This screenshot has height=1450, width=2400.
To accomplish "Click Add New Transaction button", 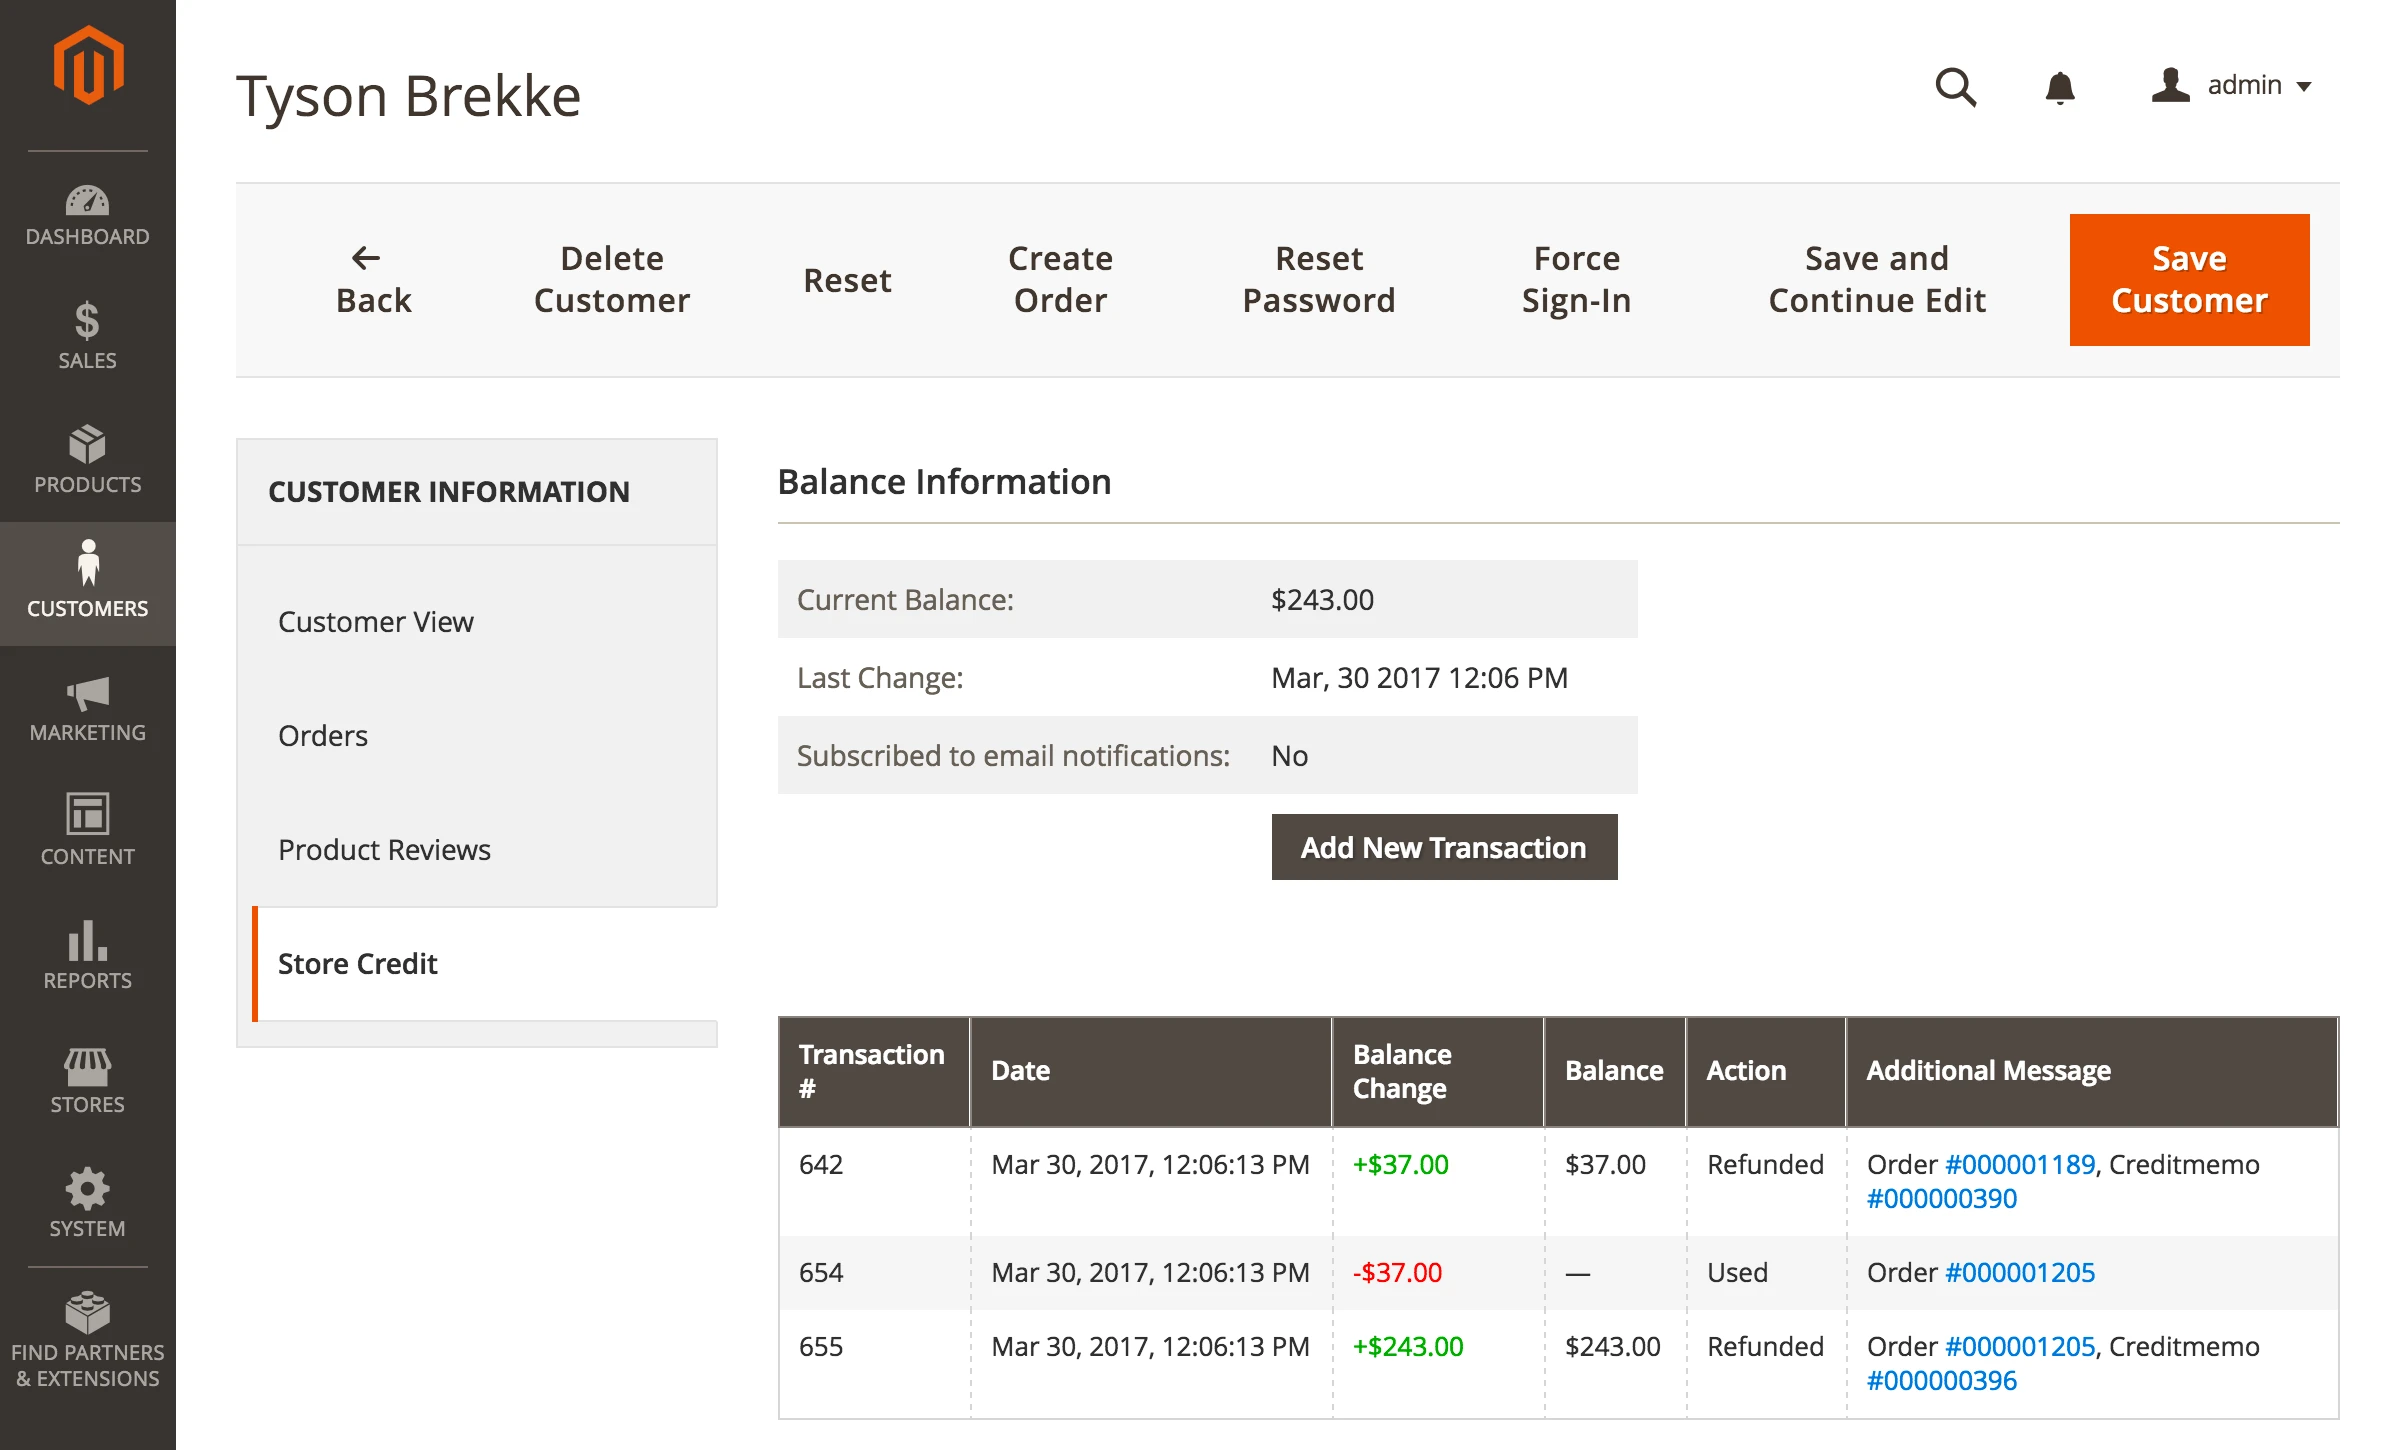I will click(1443, 847).
